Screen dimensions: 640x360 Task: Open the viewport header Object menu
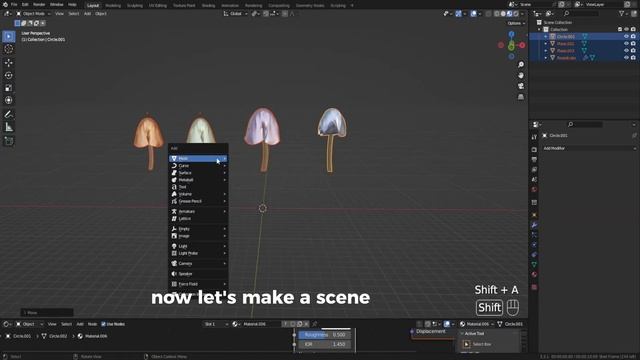100,13
